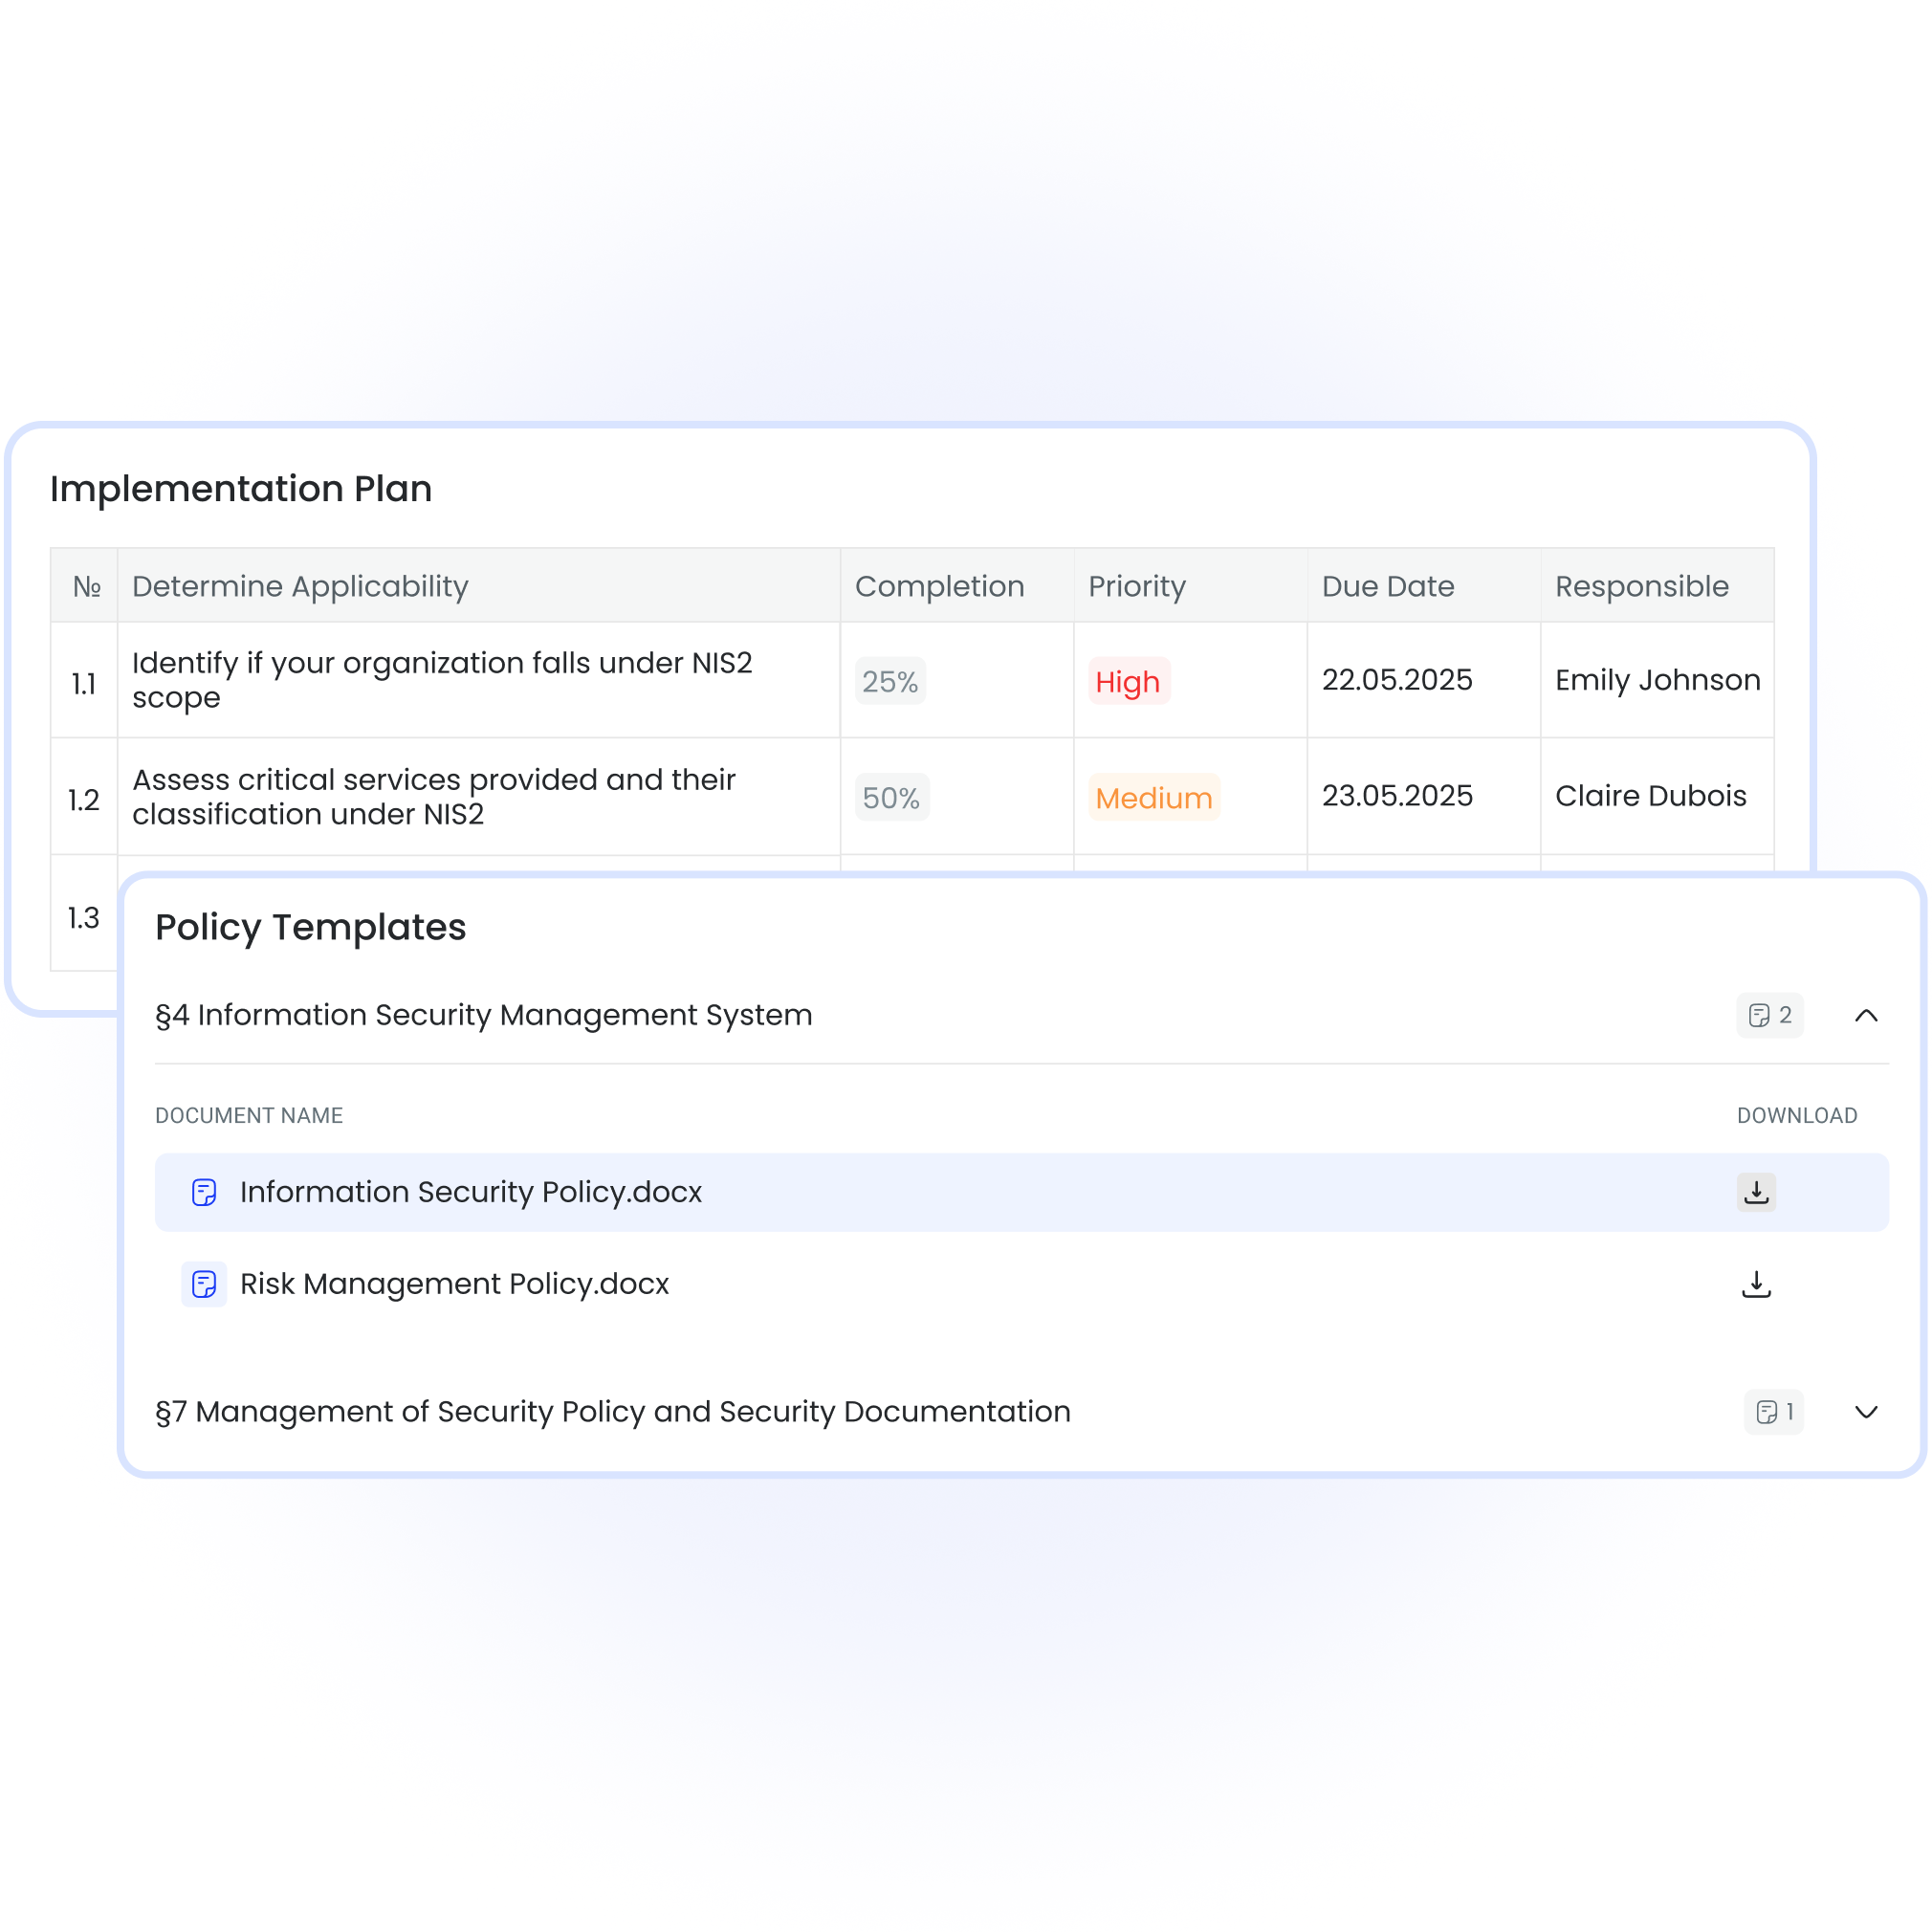Image resolution: width=1932 pixels, height=1932 pixels.
Task: Click the Information Security Policy document icon
Action: pos(204,1192)
